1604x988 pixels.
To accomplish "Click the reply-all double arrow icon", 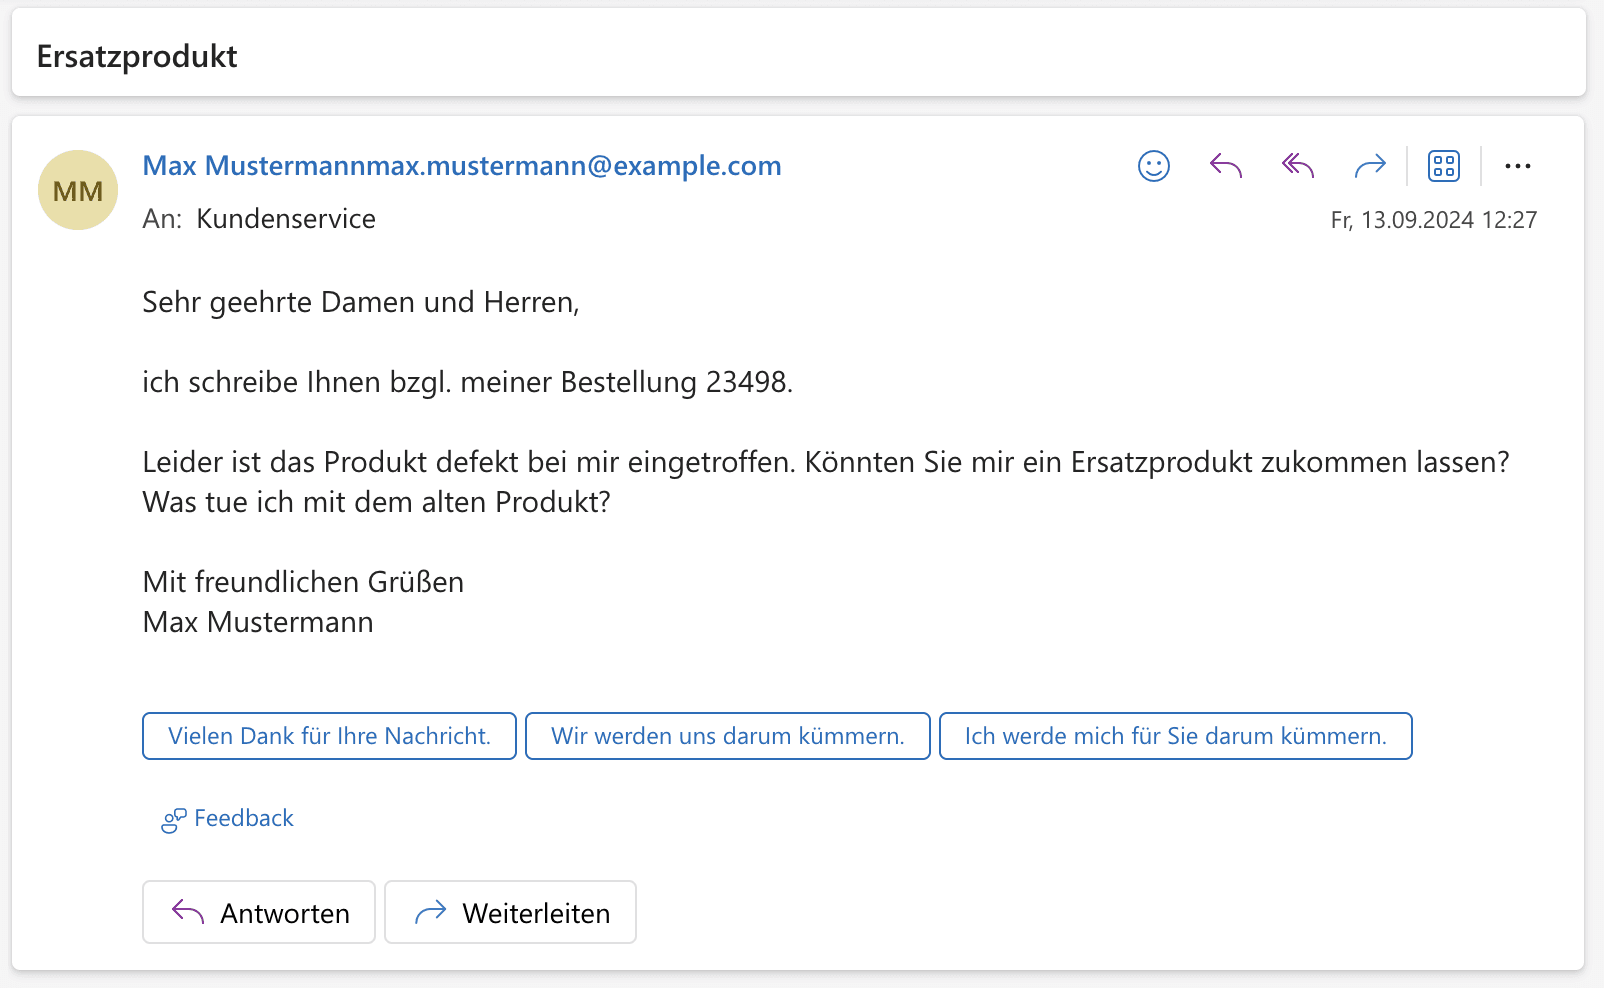I will (1298, 166).
